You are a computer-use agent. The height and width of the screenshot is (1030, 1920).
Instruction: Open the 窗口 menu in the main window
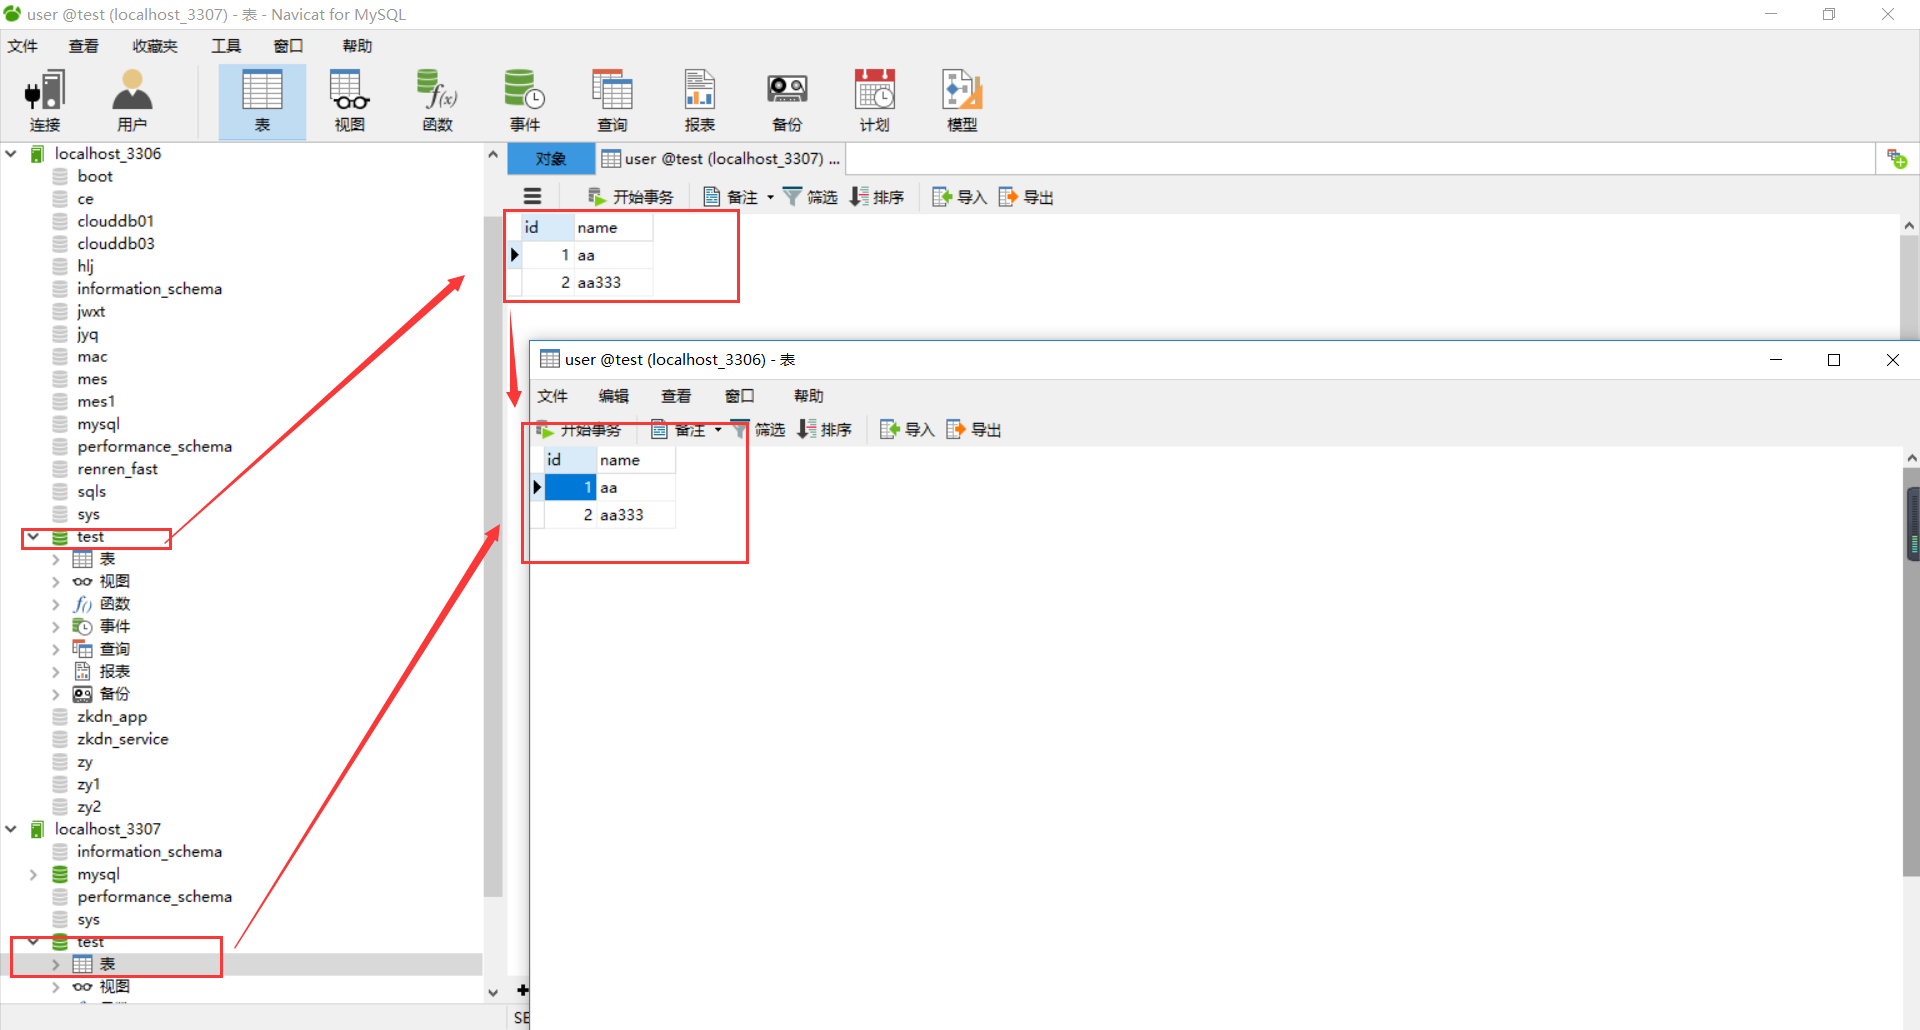tap(289, 46)
